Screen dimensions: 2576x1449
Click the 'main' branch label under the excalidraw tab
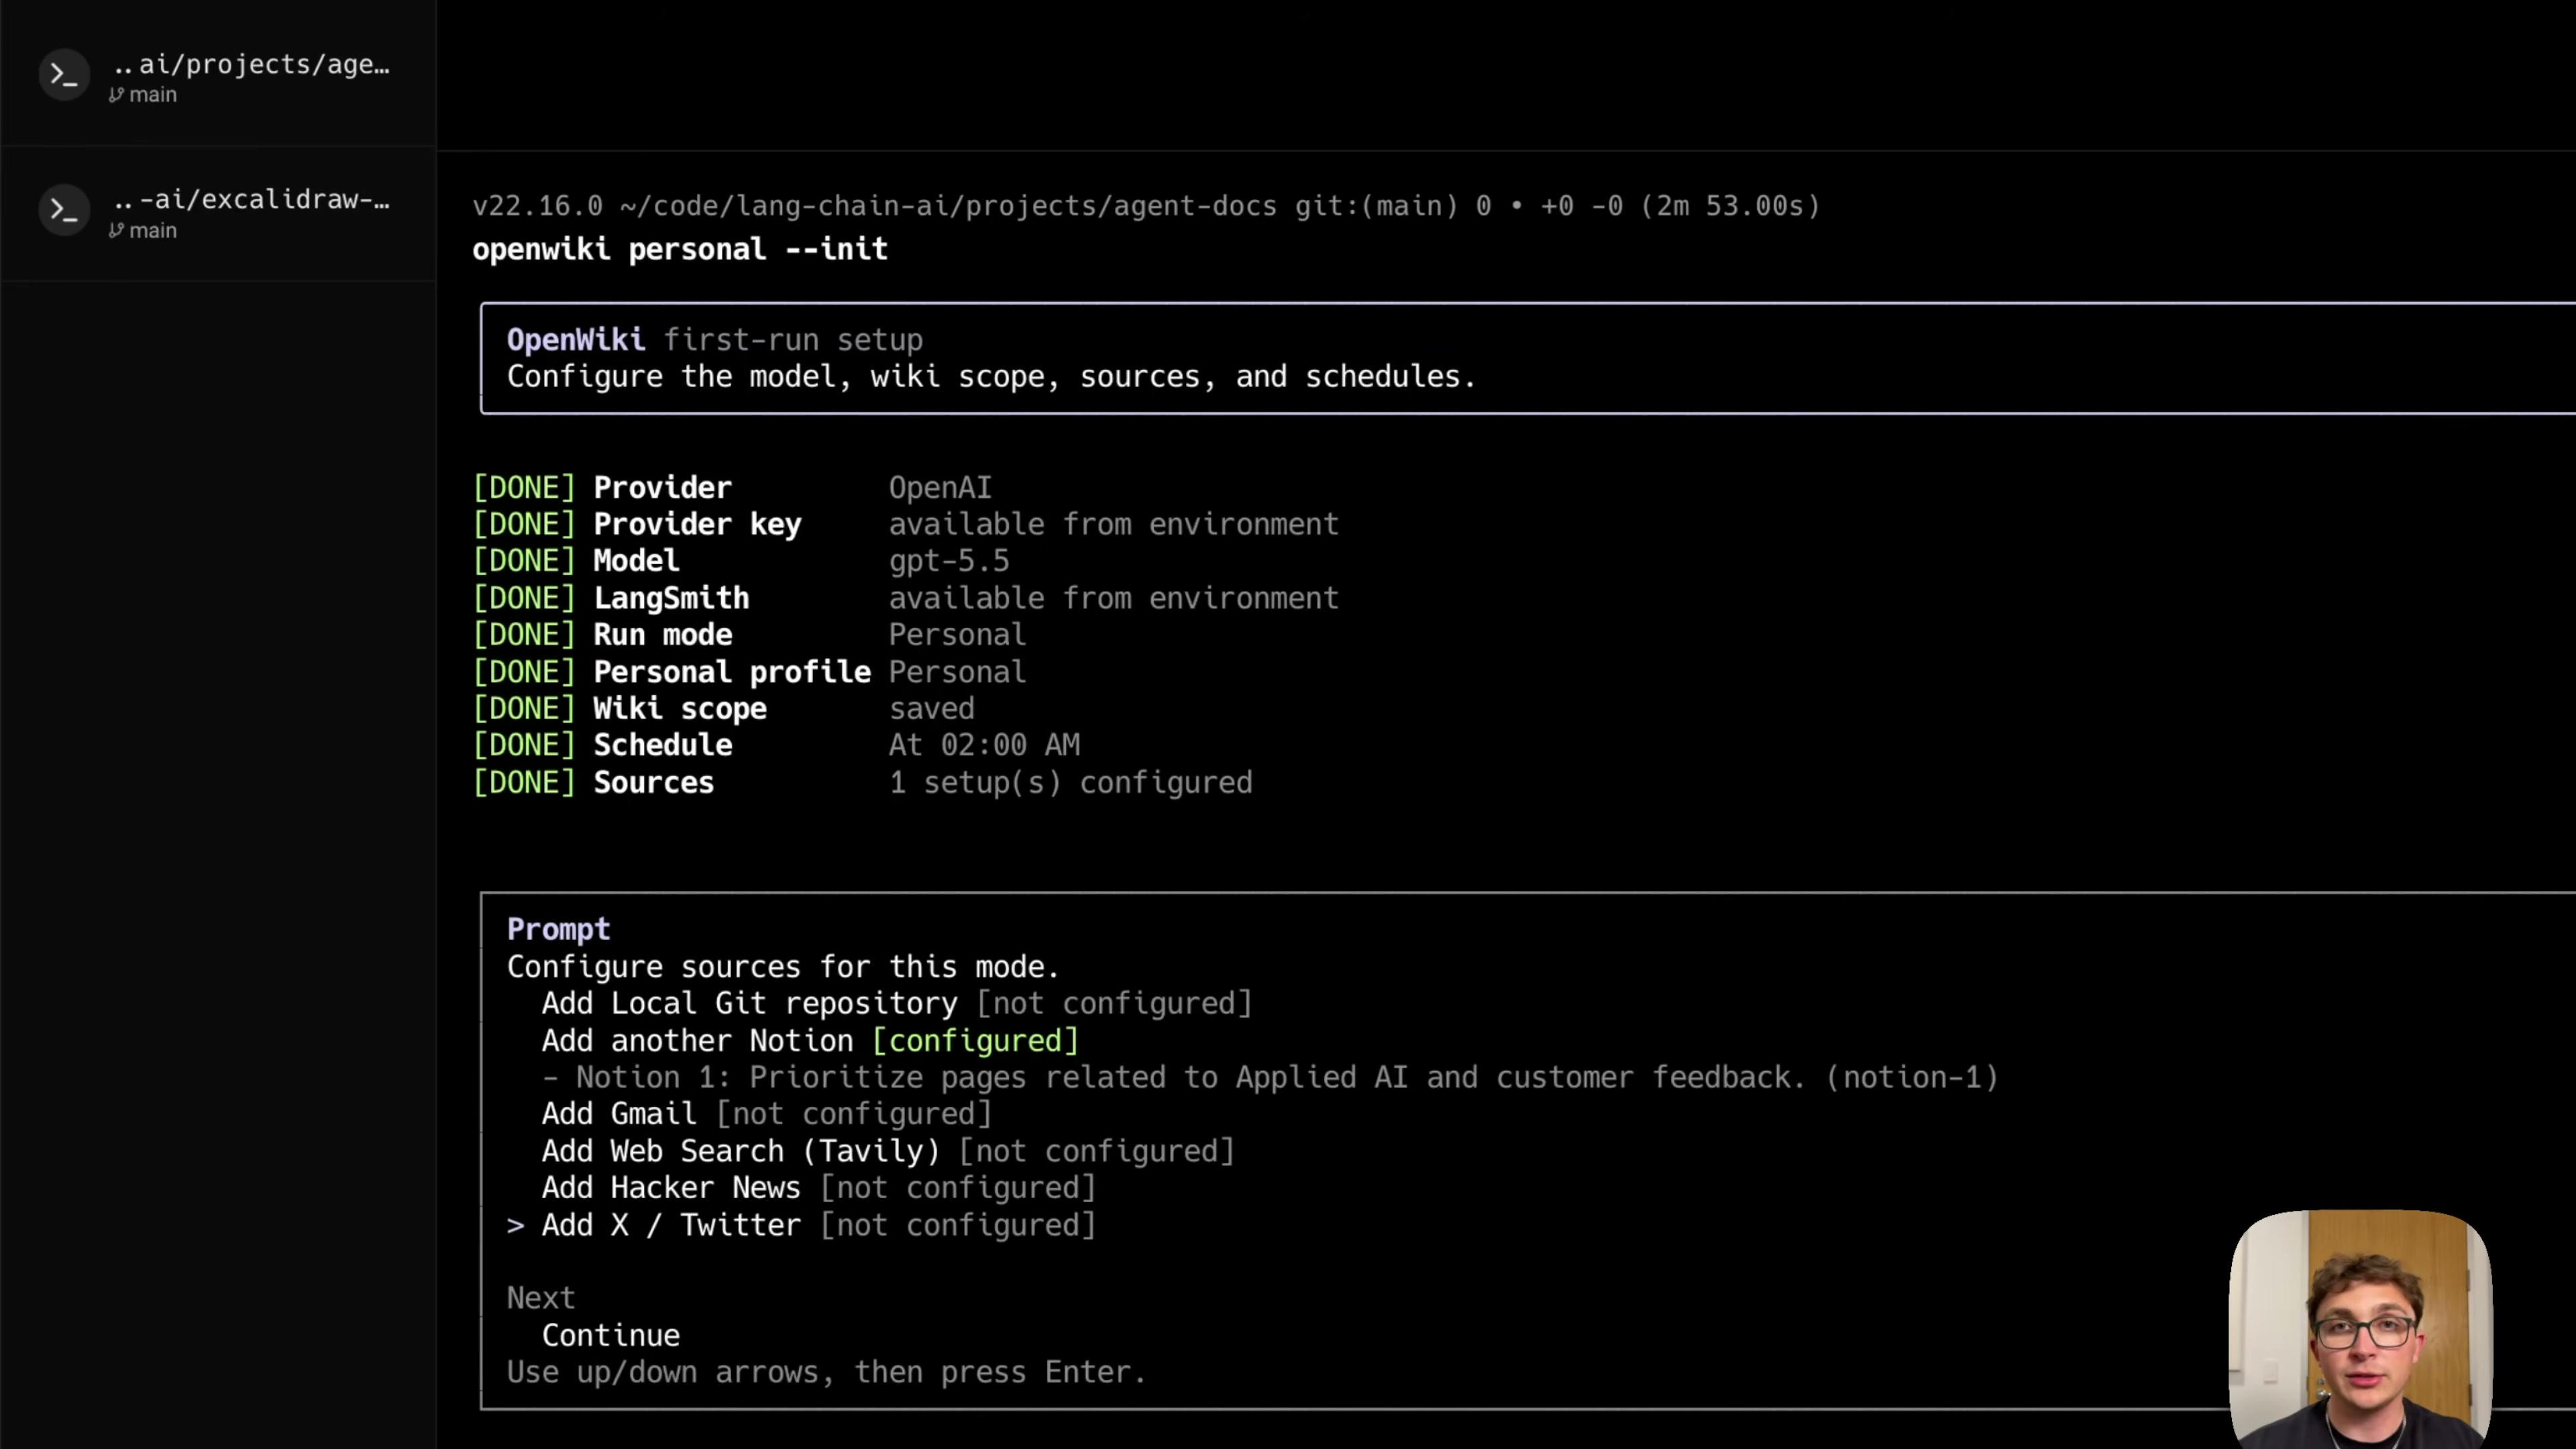(153, 231)
